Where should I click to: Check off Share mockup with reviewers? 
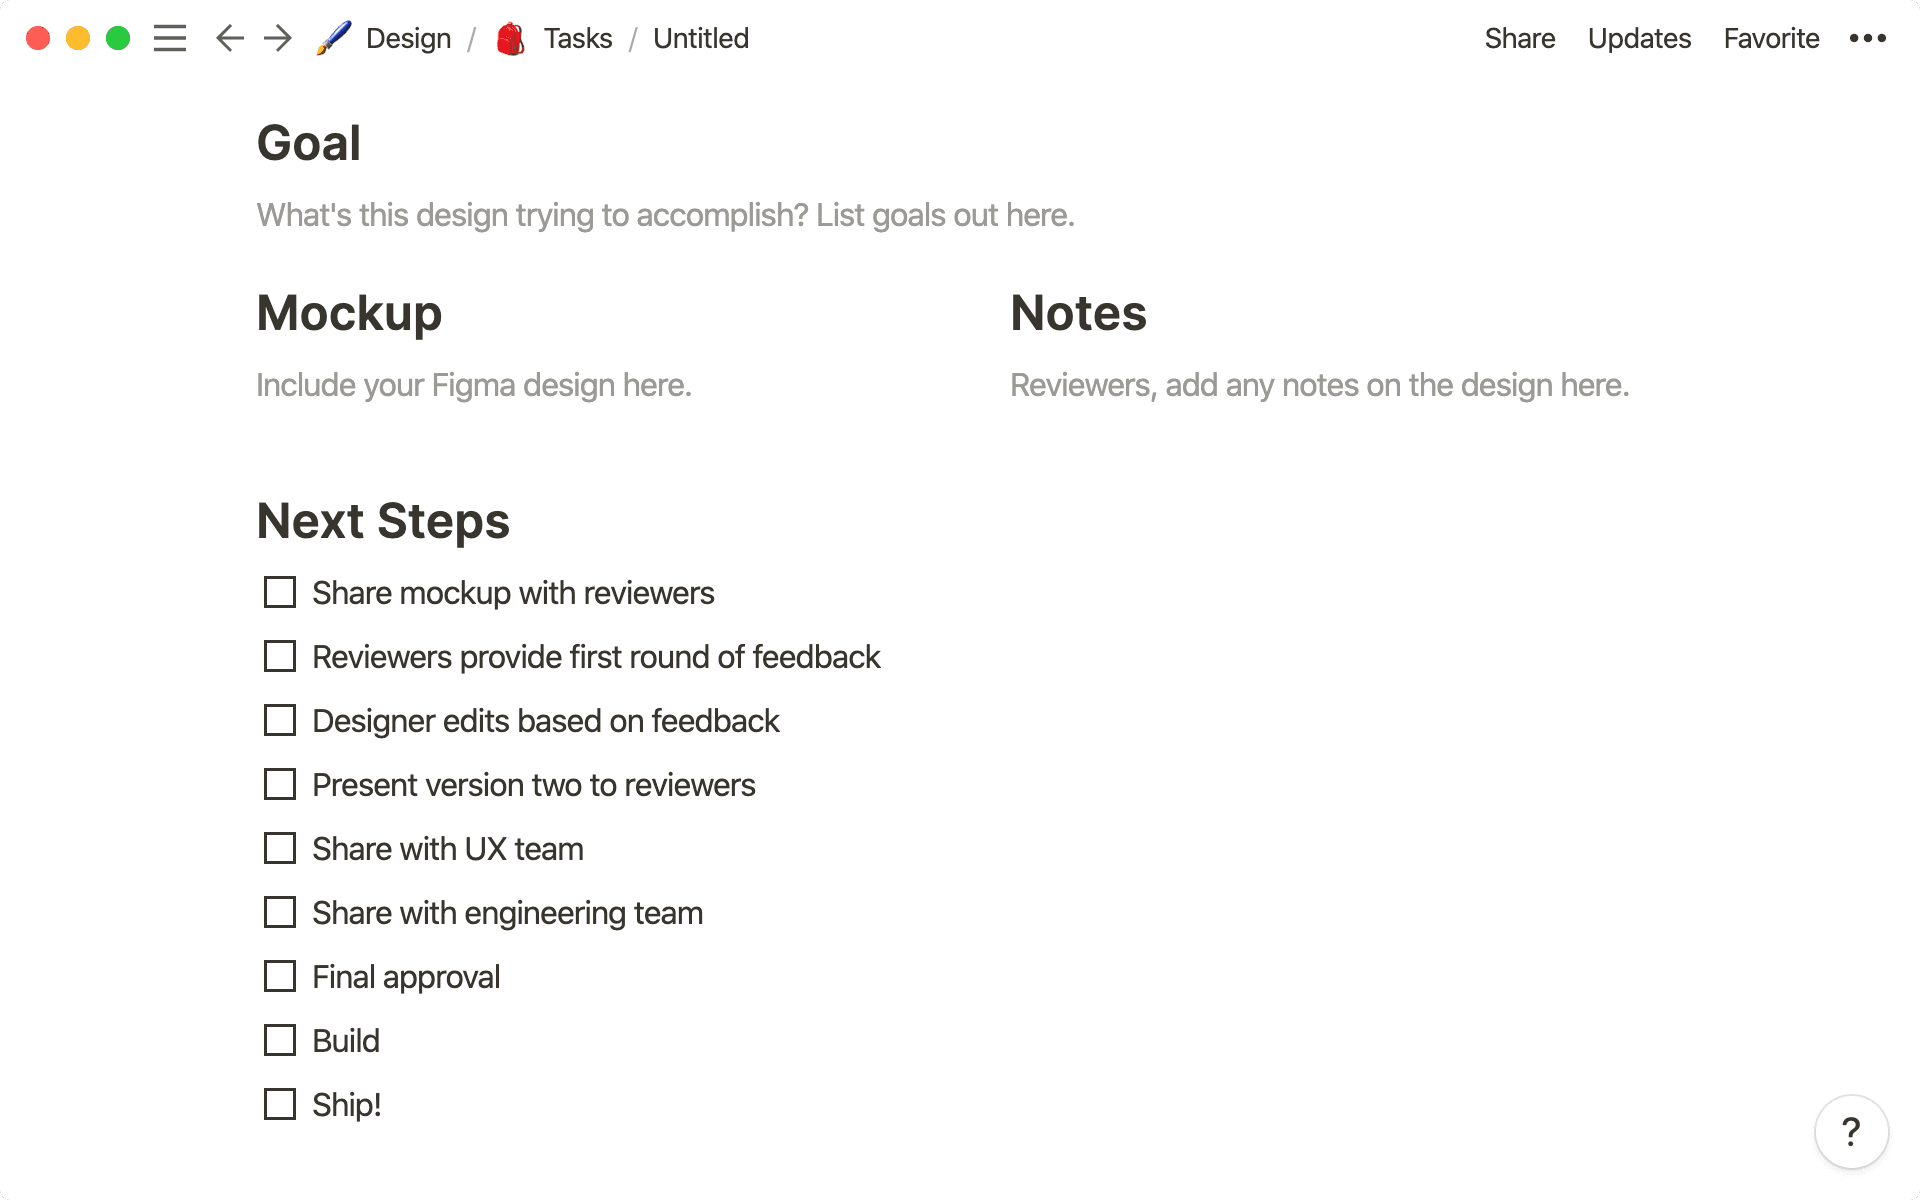coord(279,592)
